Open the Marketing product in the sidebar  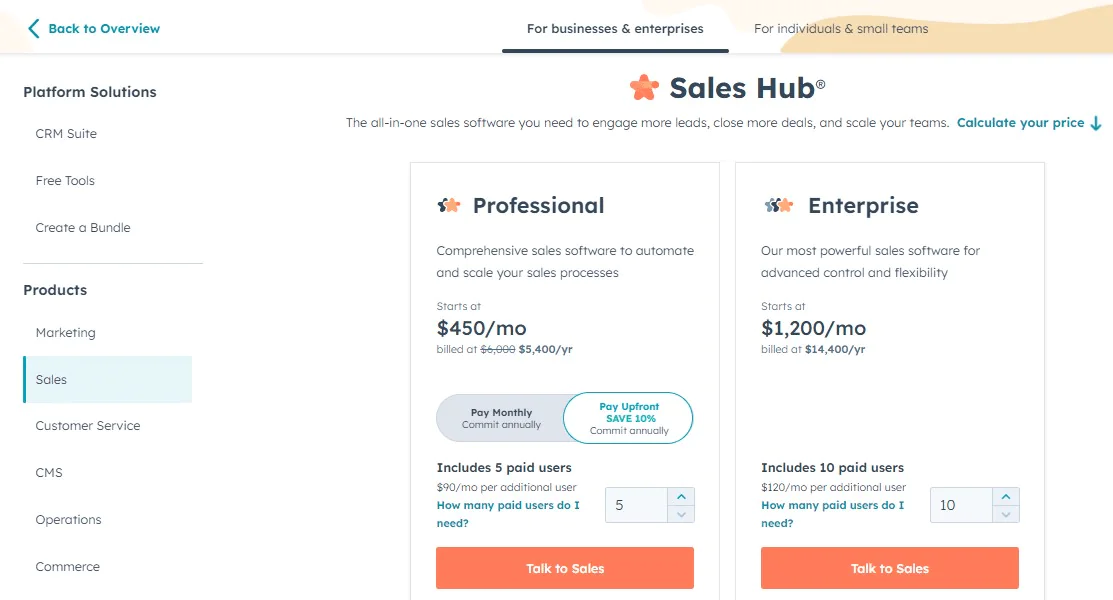click(66, 332)
